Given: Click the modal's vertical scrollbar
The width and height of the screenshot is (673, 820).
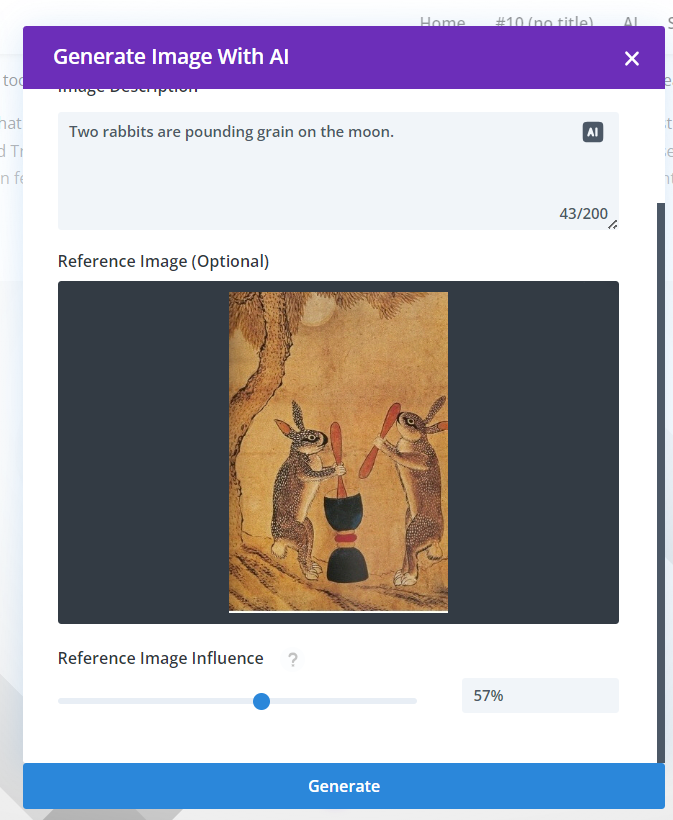Looking at the screenshot, I should click(x=661, y=483).
